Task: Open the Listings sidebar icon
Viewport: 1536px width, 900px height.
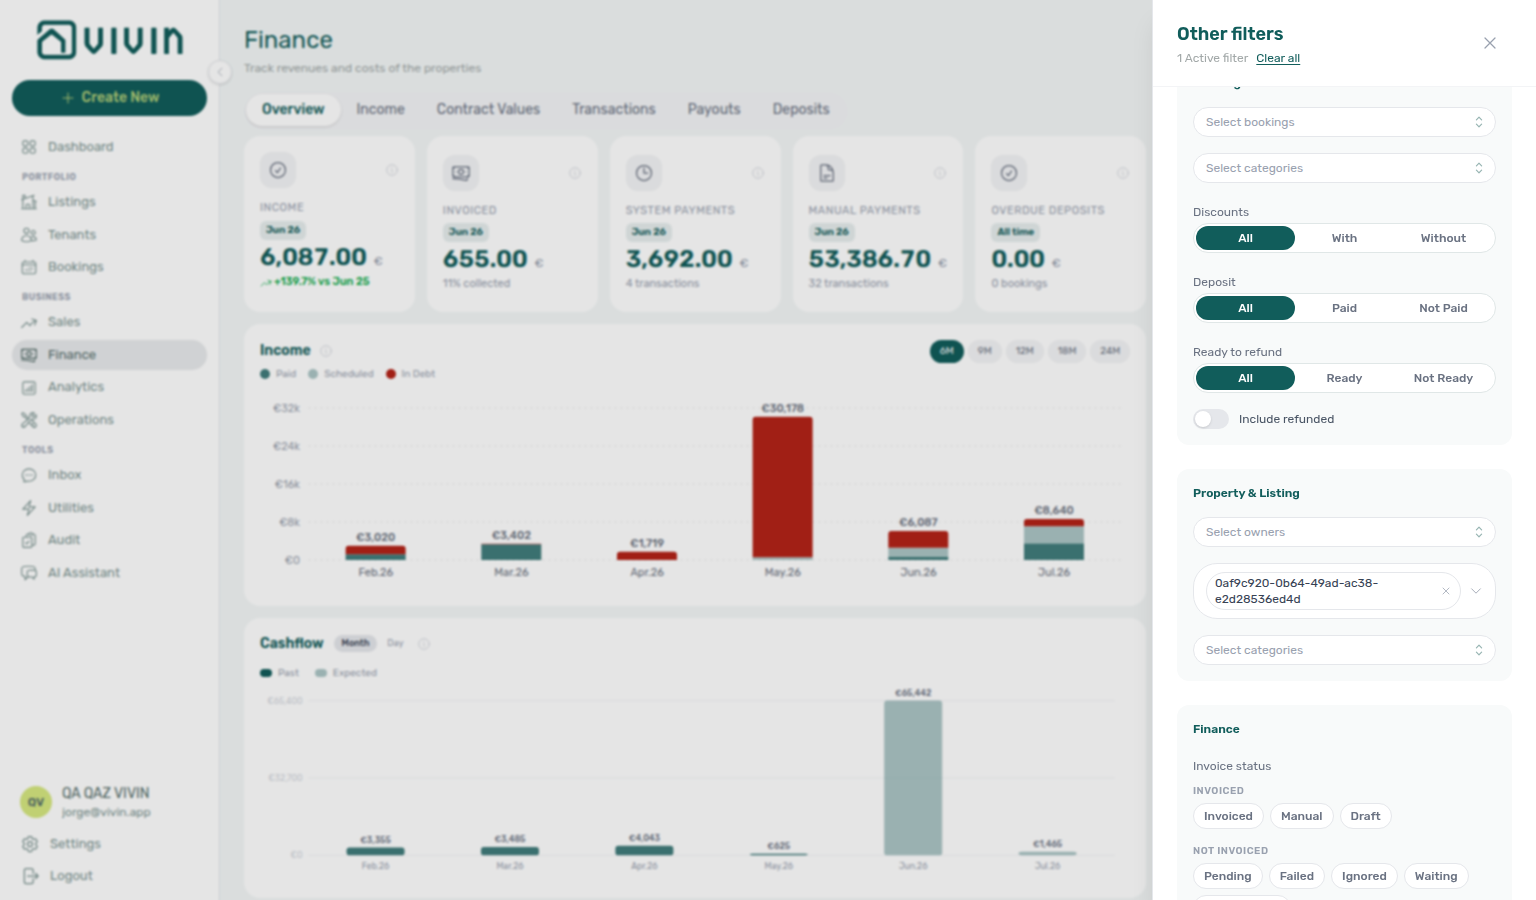Action: coord(29,202)
